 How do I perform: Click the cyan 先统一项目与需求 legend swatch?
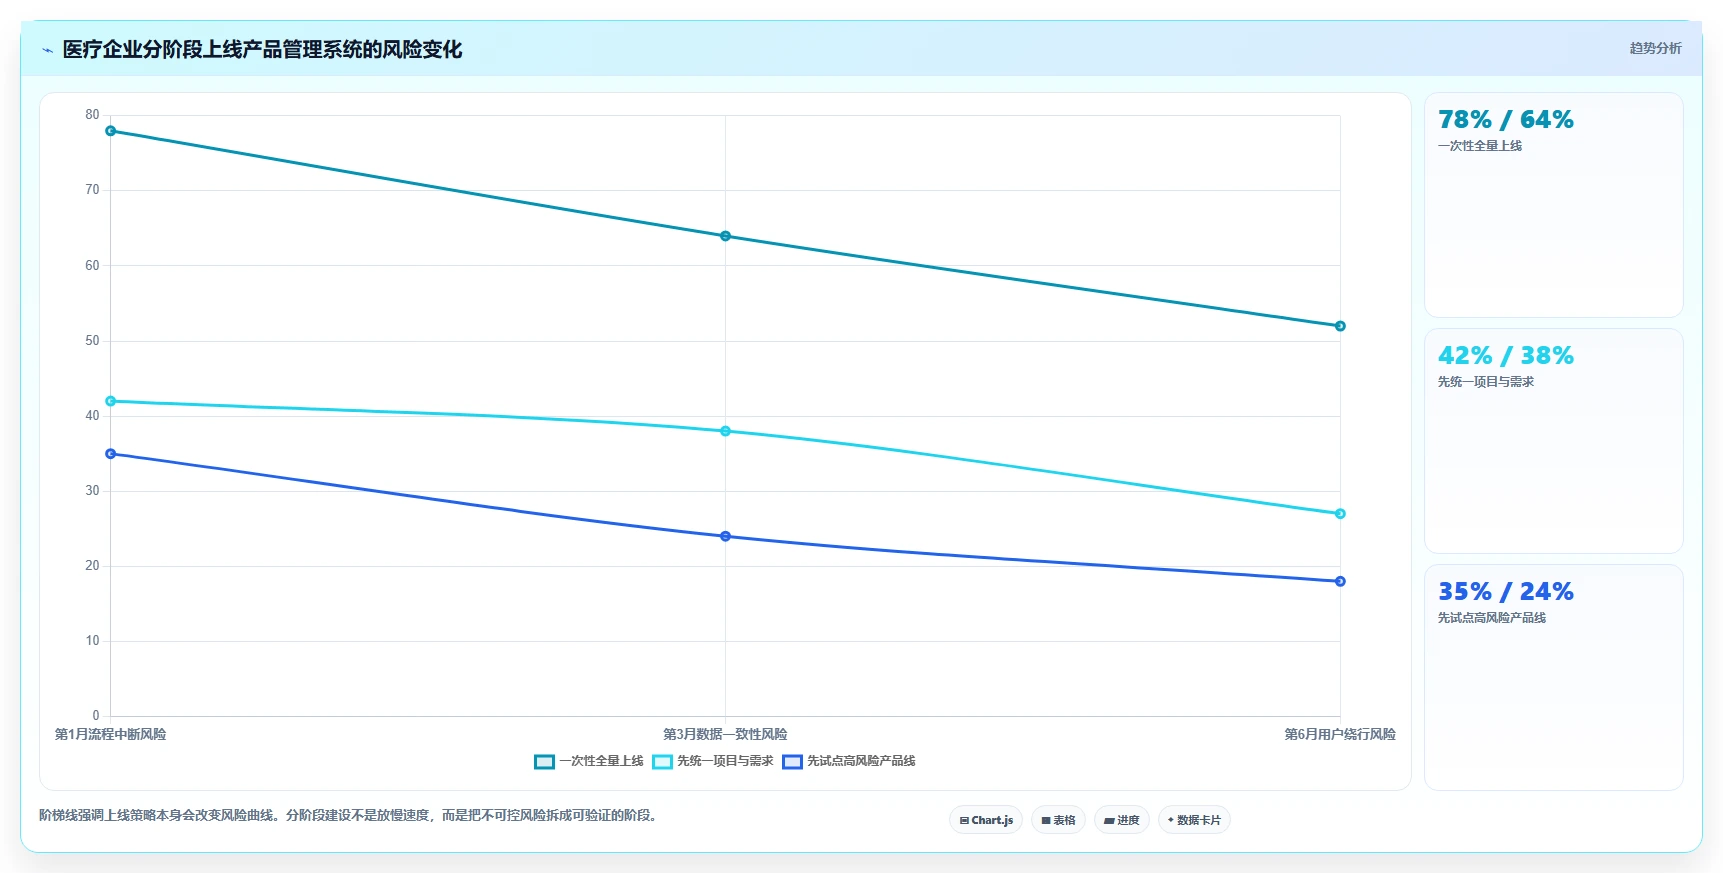coord(662,762)
